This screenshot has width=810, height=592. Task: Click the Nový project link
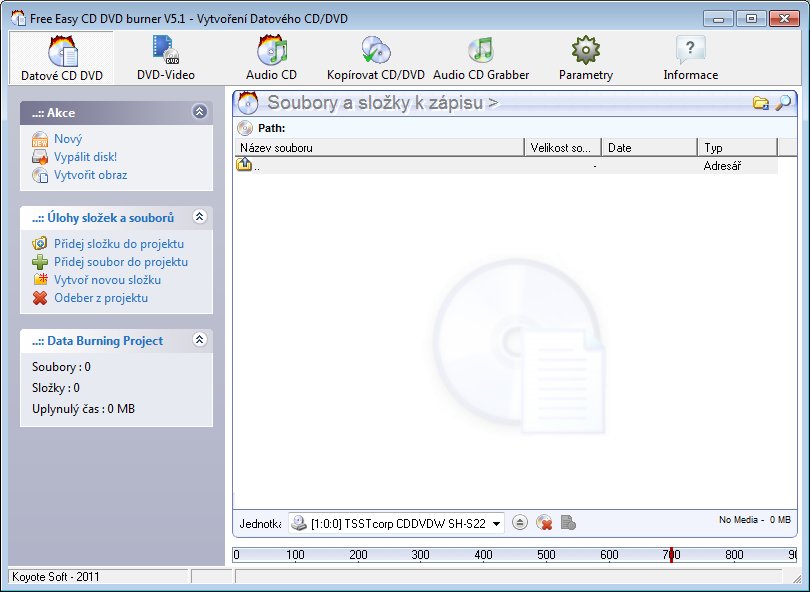point(68,139)
